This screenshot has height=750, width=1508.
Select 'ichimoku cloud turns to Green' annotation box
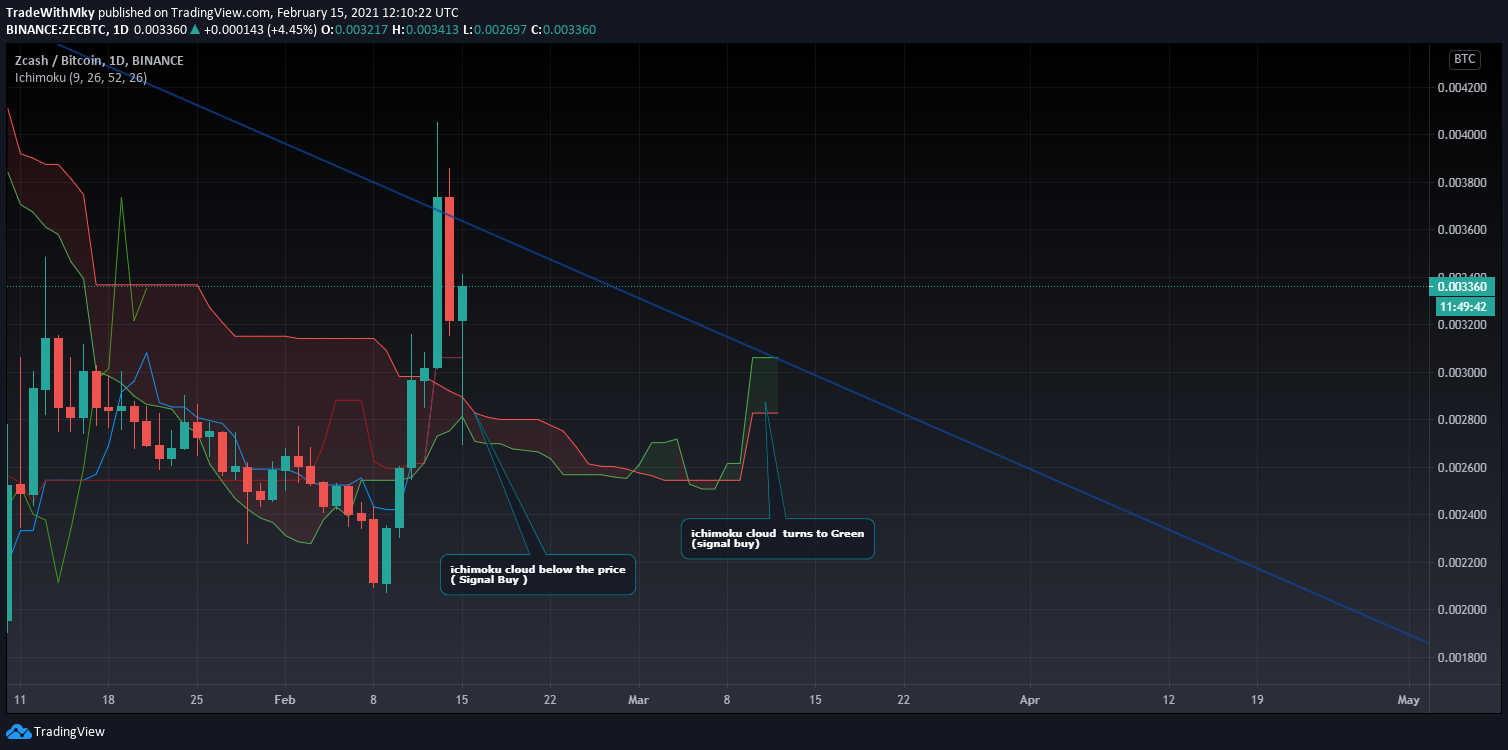(778, 539)
